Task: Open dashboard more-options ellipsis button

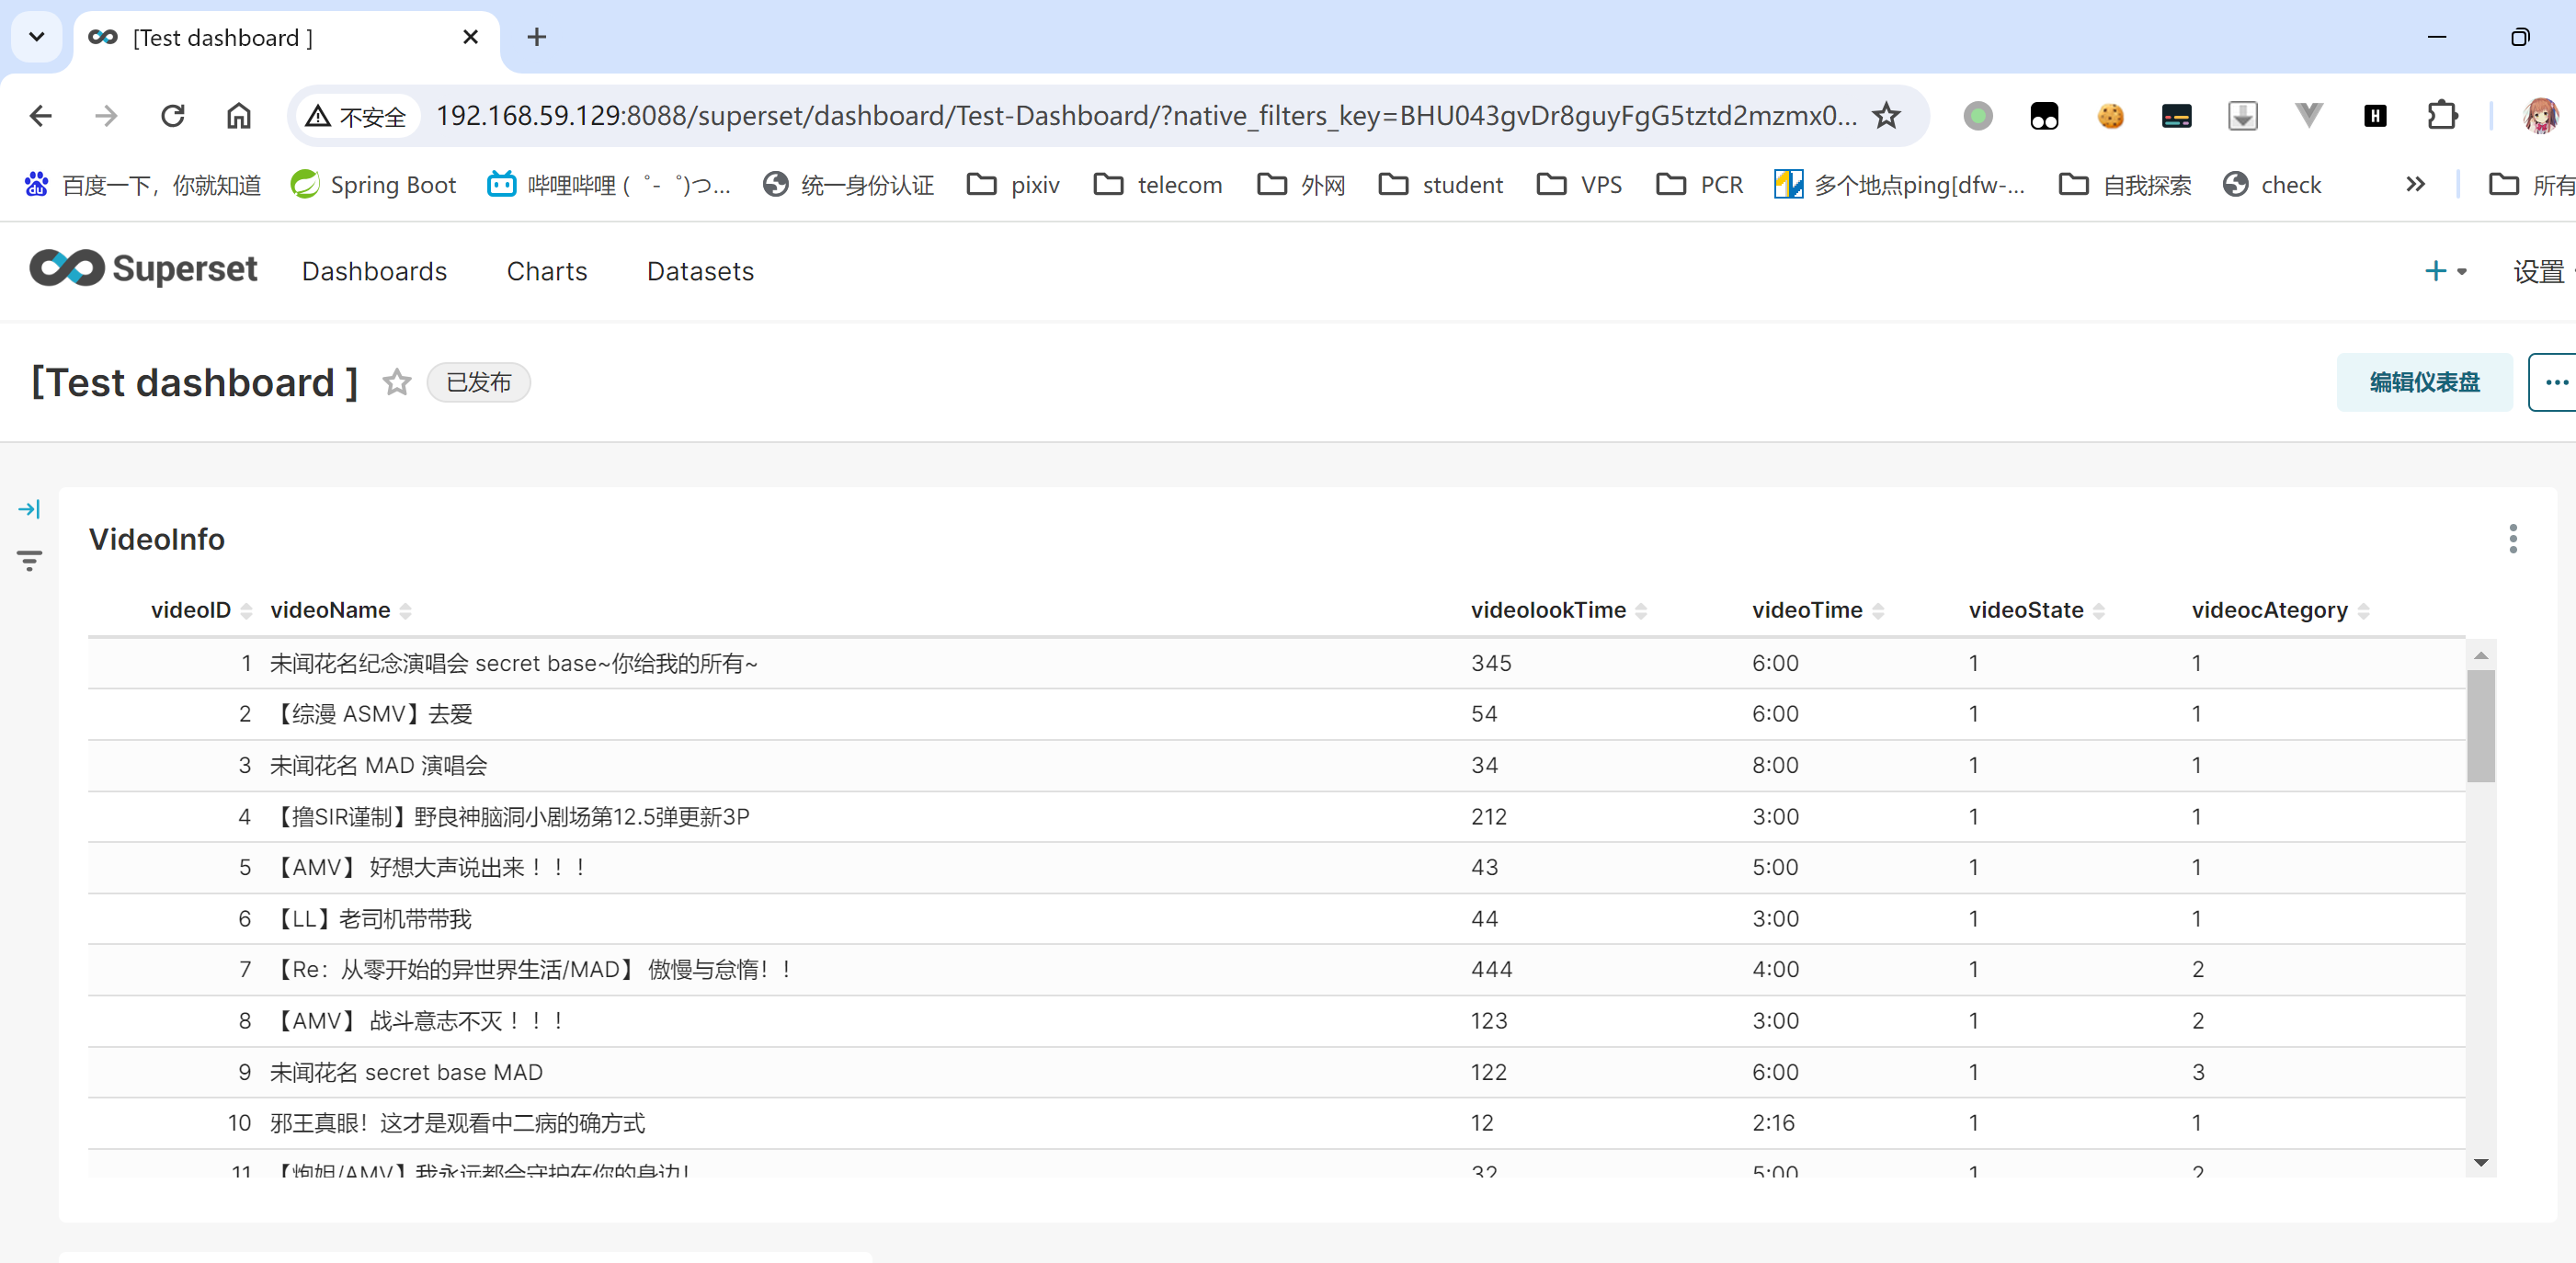Action: 2555,382
